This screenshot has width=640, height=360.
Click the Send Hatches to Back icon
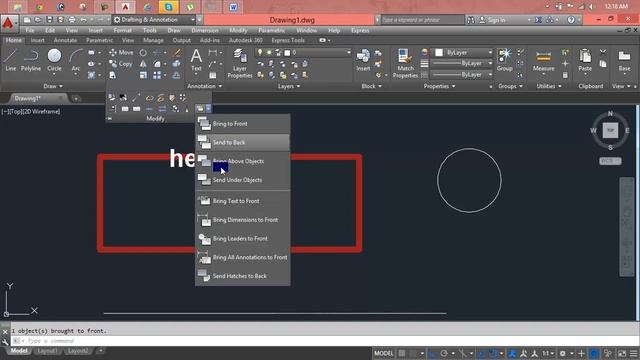[204, 276]
